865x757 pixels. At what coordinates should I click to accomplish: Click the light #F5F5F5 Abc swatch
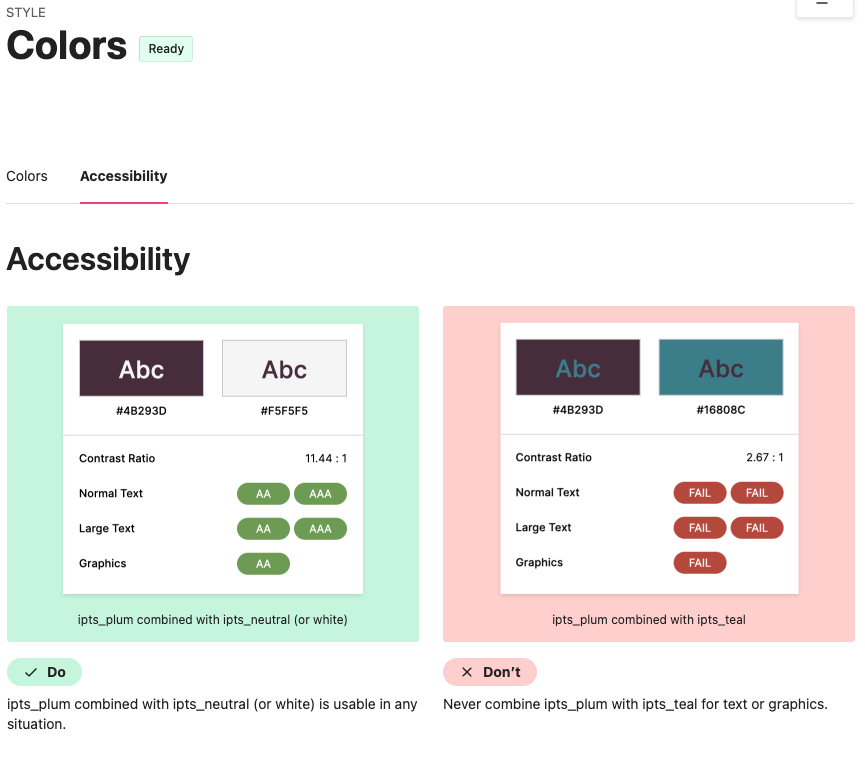tap(284, 369)
